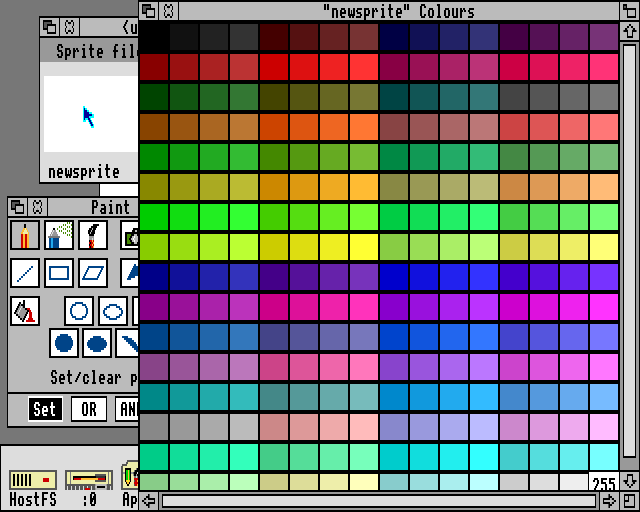Viewport: 640px width, 512px height.
Task: Enable the OR plot mode
Action: [x=89, y=409]
